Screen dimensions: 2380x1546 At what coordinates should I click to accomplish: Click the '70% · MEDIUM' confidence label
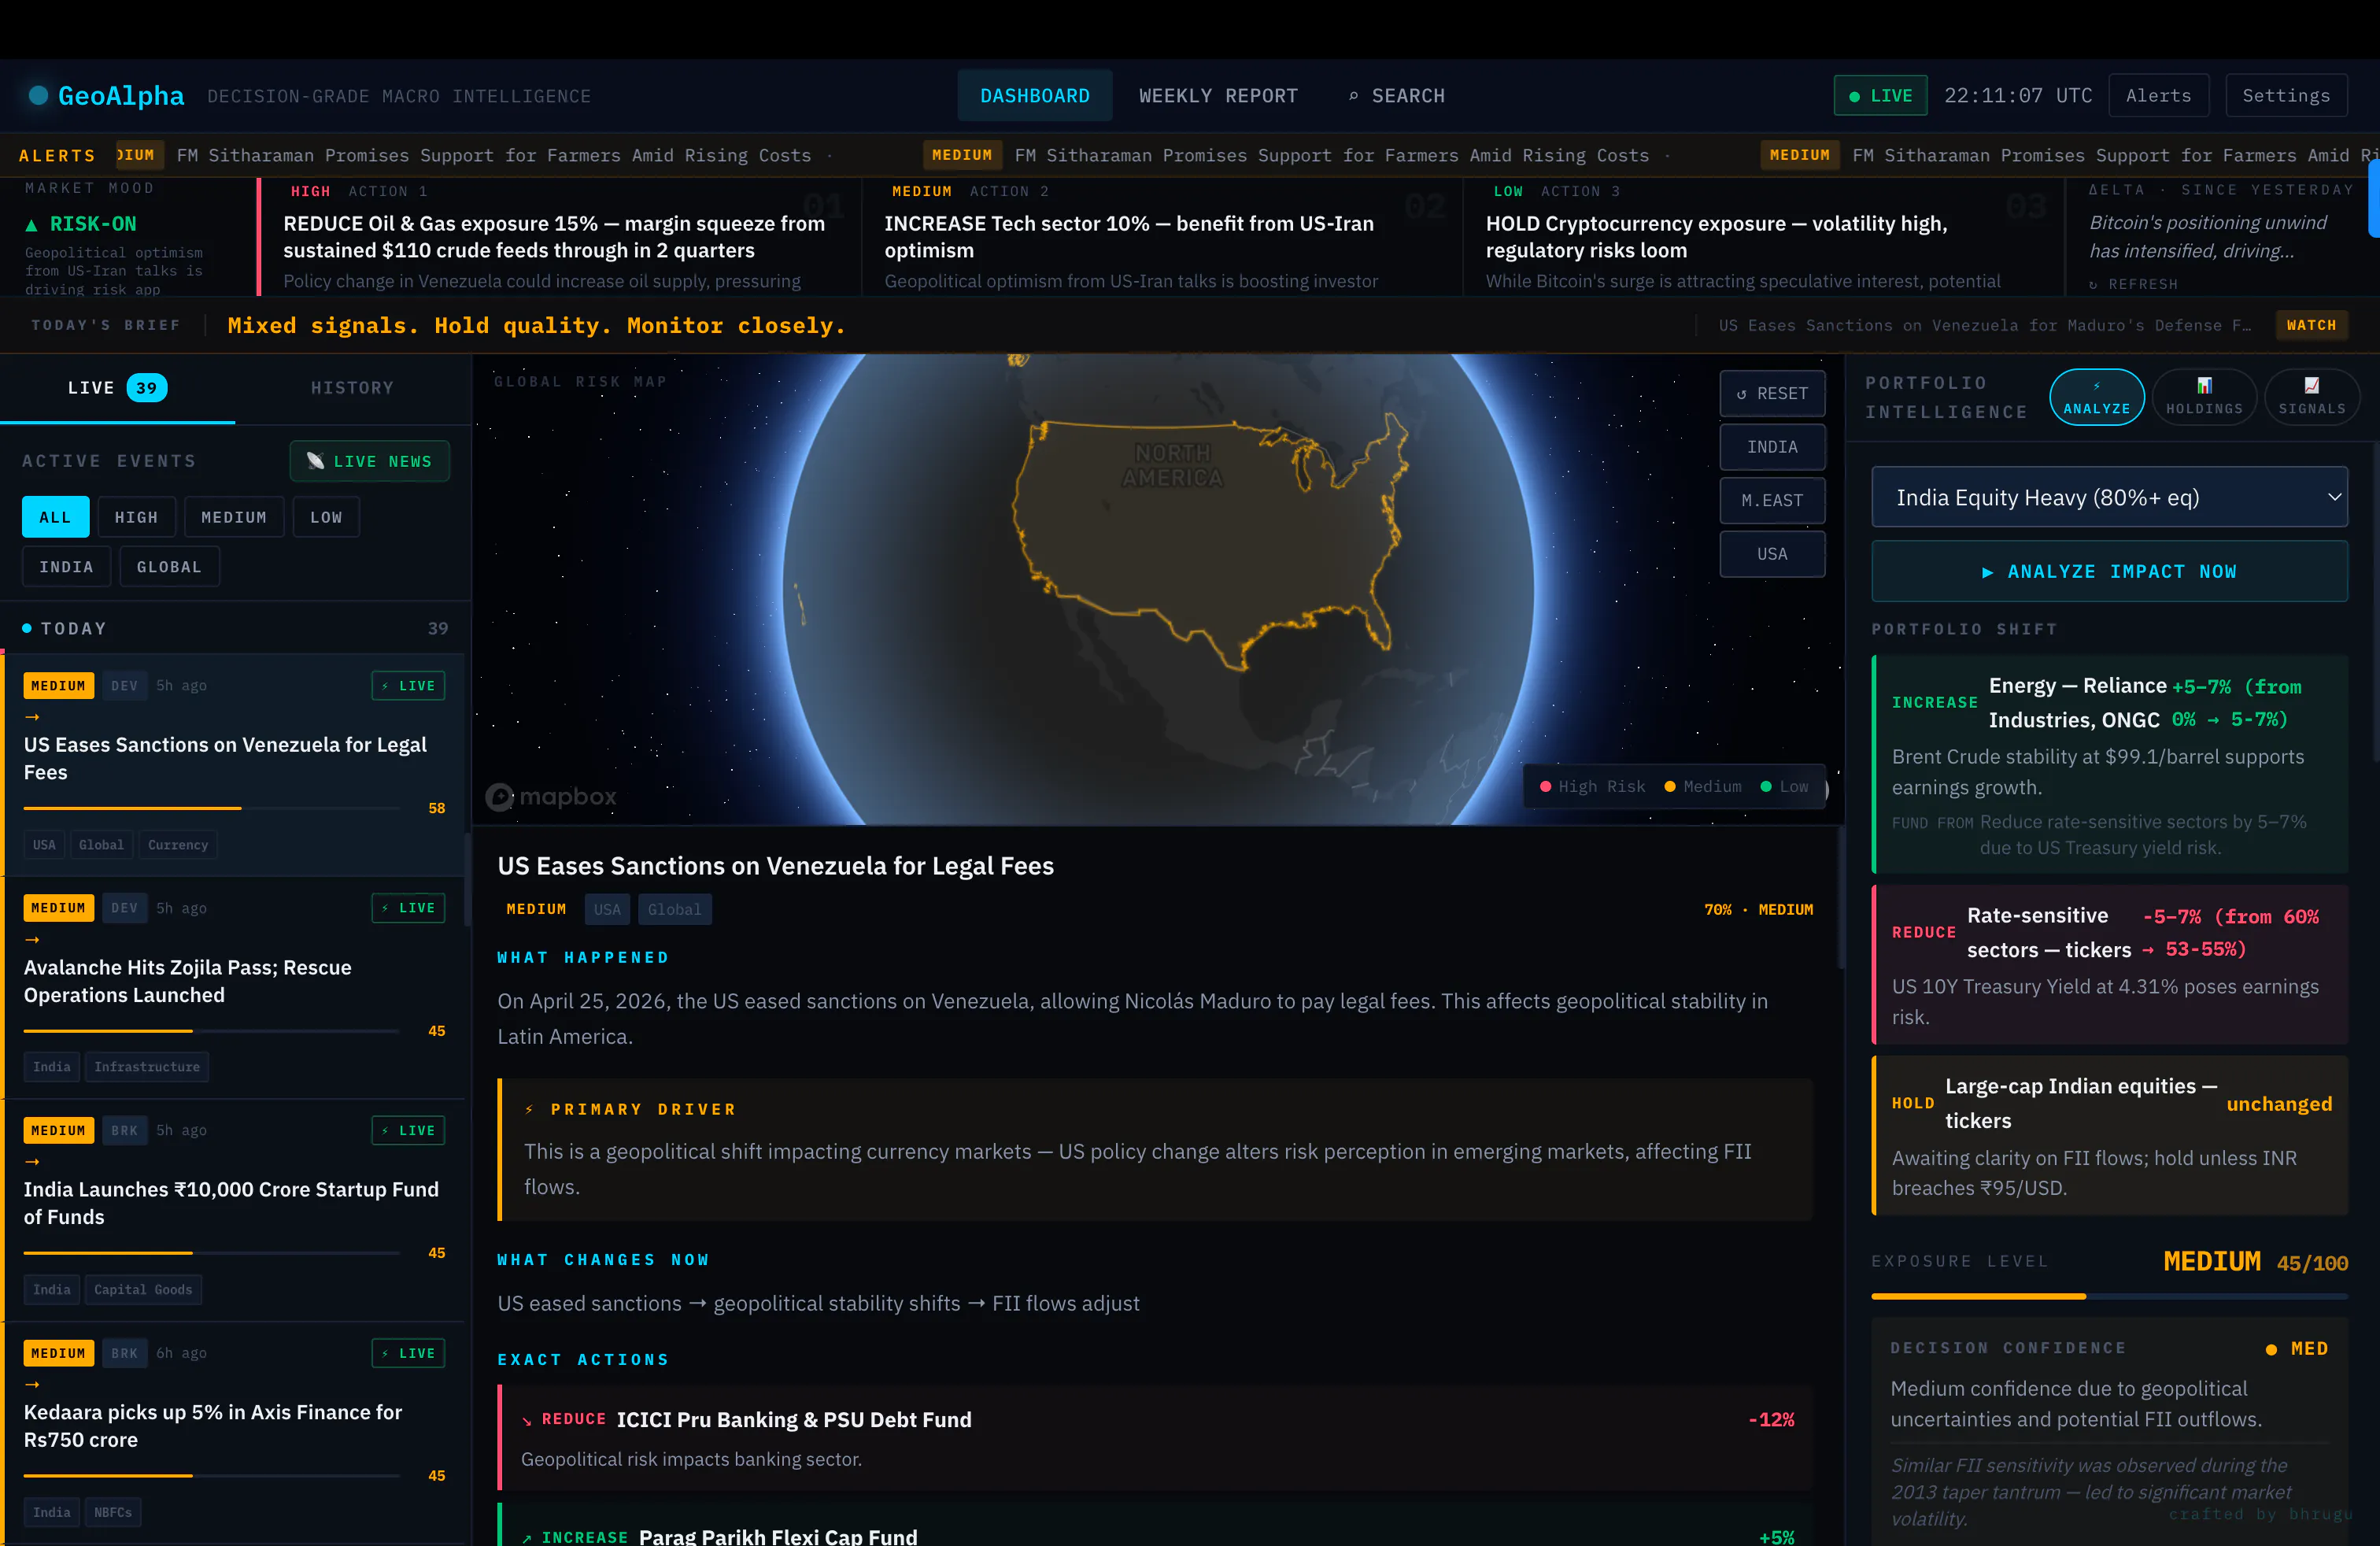point(1758,910)
